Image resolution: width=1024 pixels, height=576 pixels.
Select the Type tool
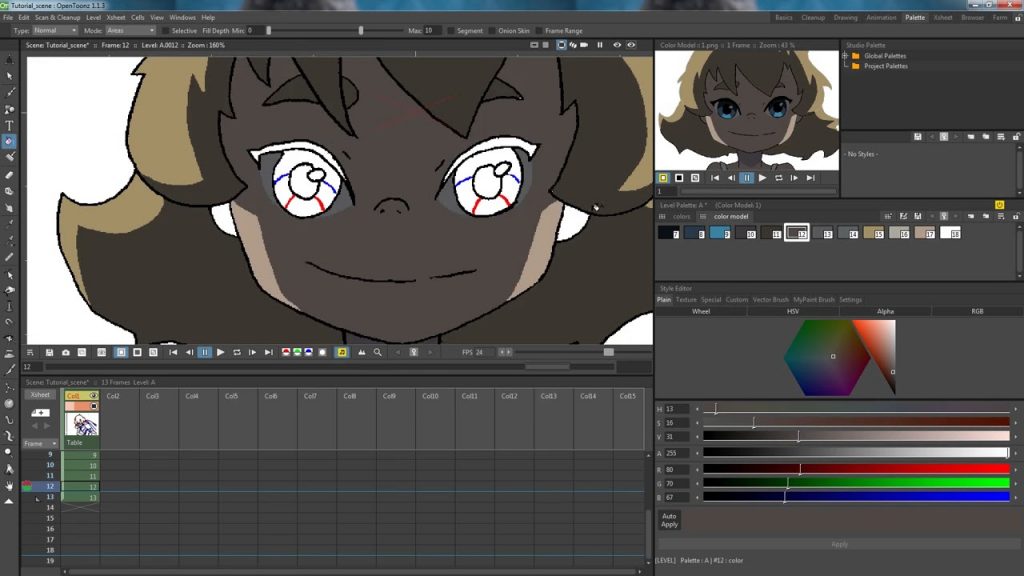click(9, 125)
